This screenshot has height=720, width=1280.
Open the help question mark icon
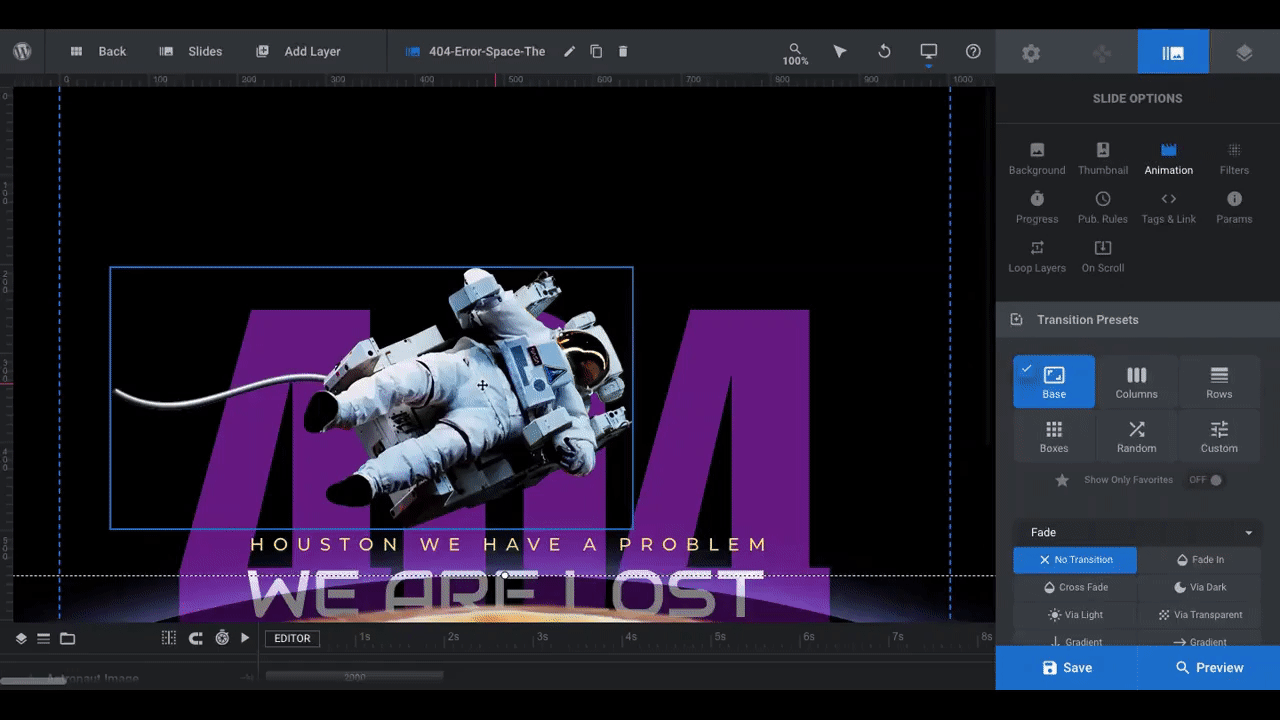(973, 51)
